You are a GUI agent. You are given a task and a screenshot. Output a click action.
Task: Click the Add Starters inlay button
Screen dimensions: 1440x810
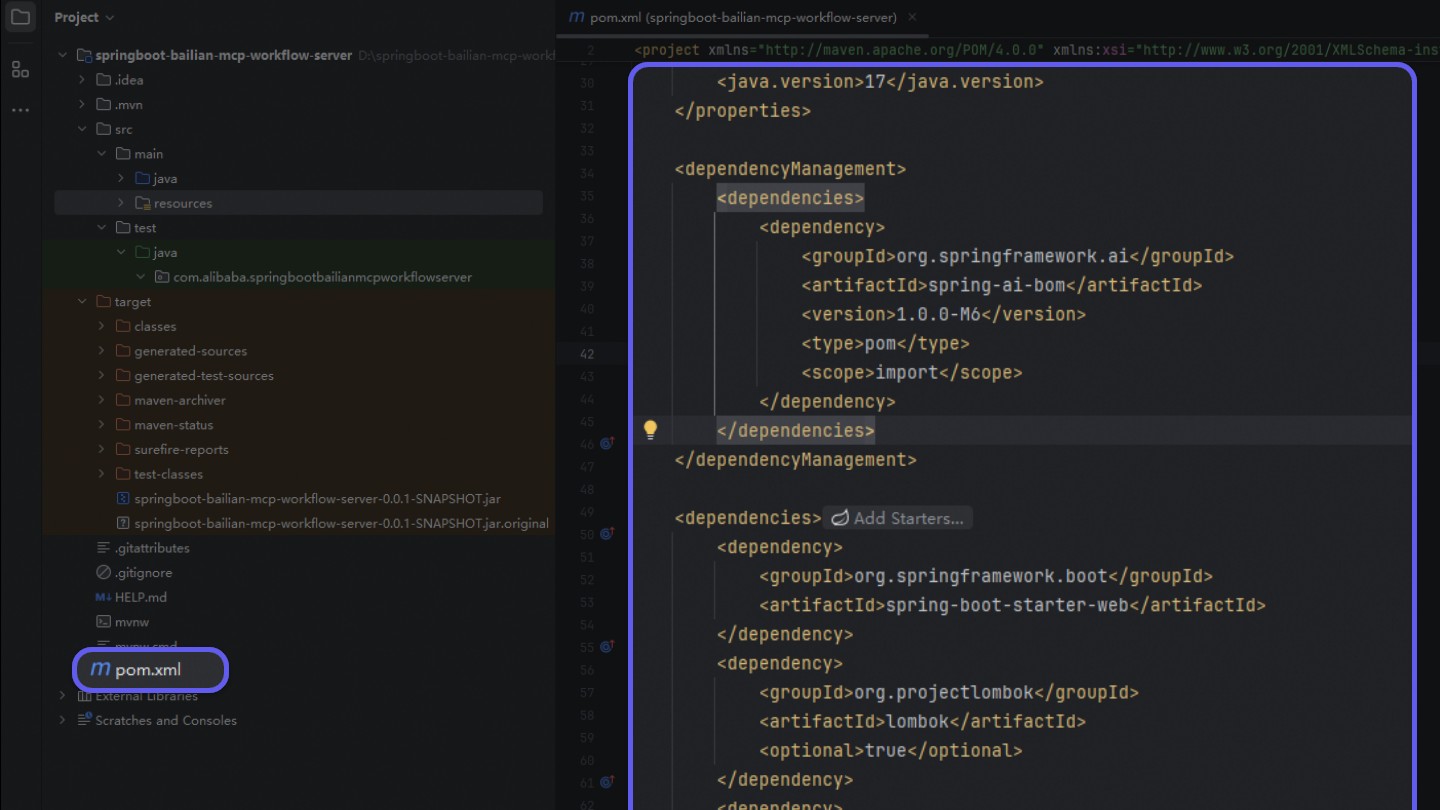pyautogui.click(x=898, y=518)
